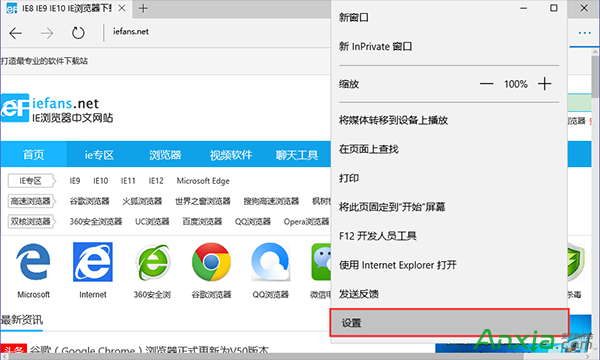
Task: Go back with the back arrow
Action: pyautogui.click(x=16, y=33)
